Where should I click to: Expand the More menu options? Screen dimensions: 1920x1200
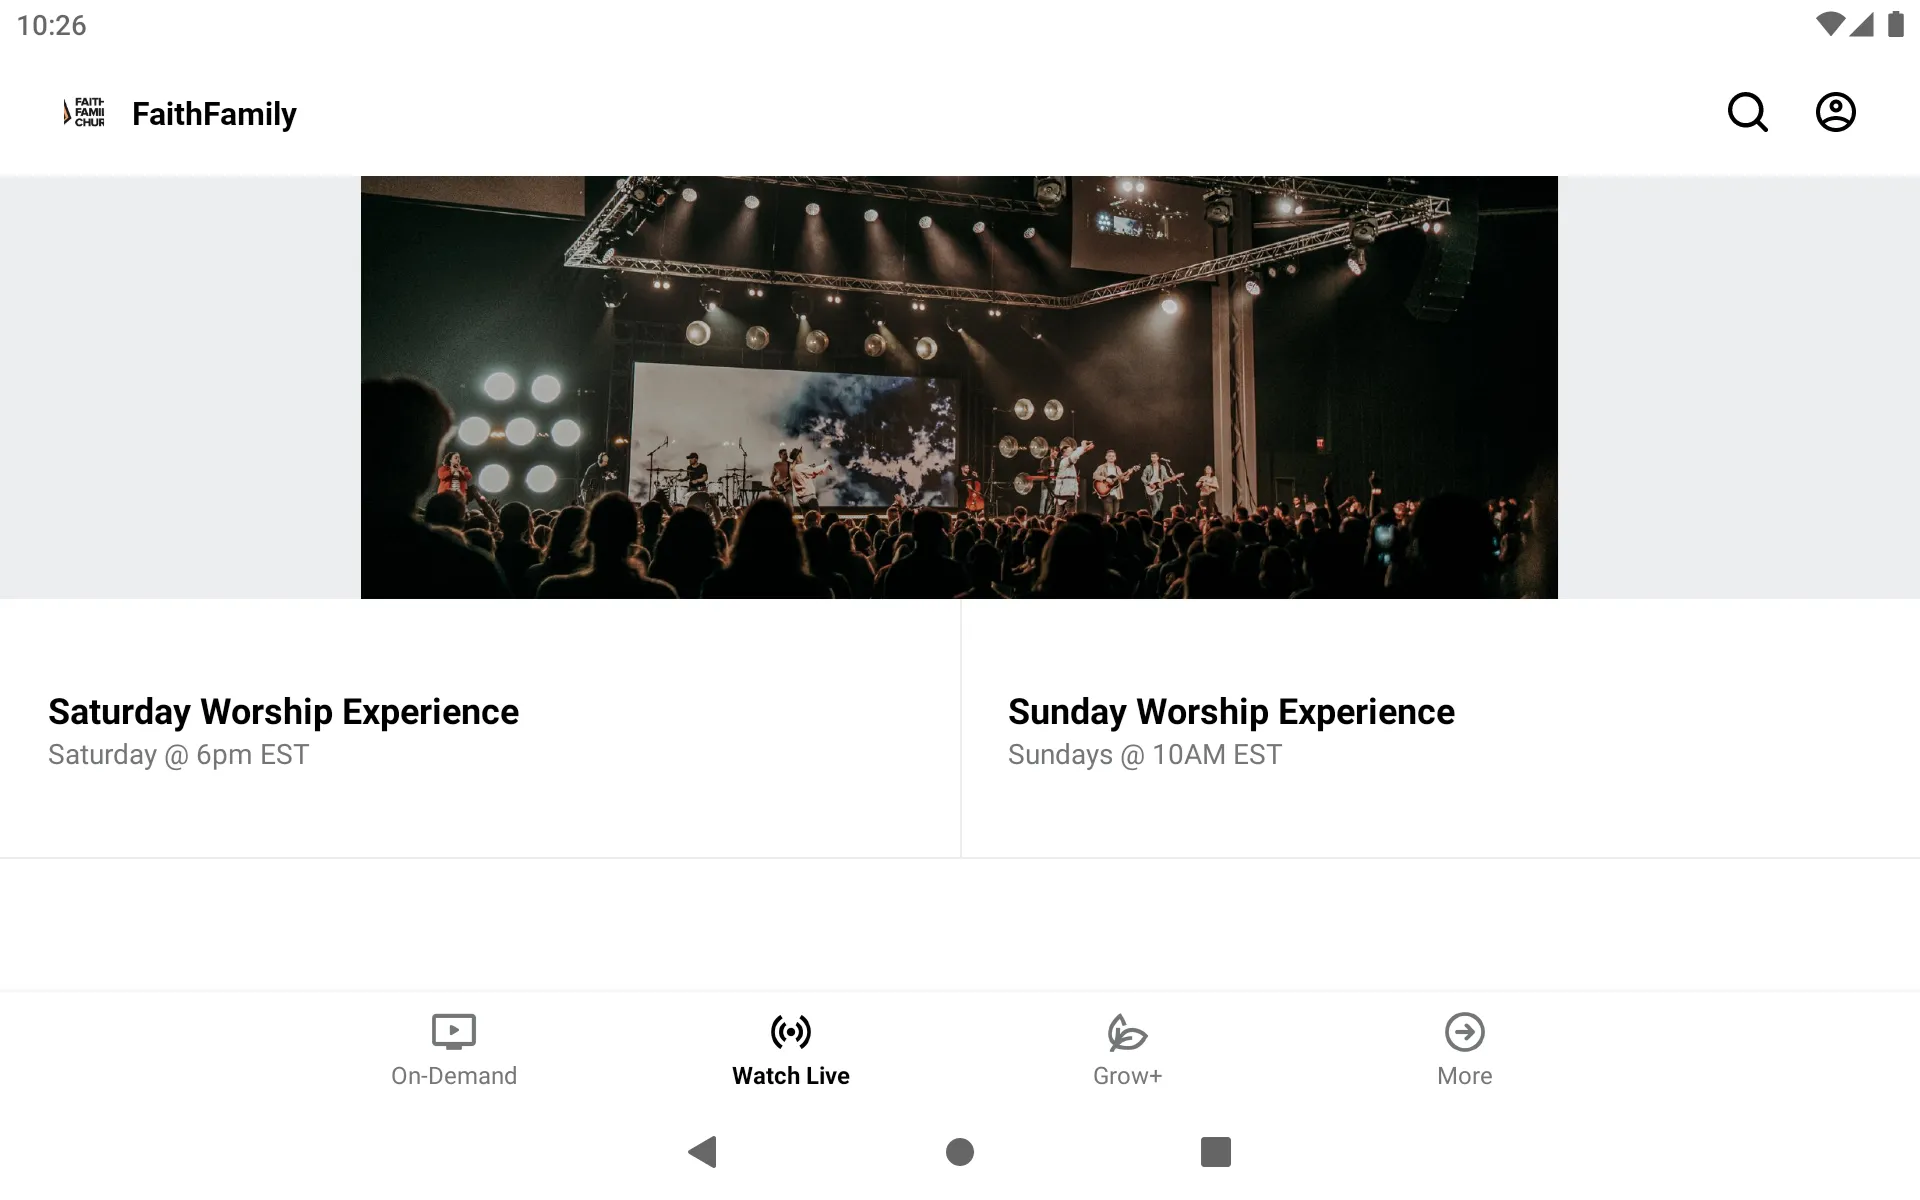(1464, 1048)
